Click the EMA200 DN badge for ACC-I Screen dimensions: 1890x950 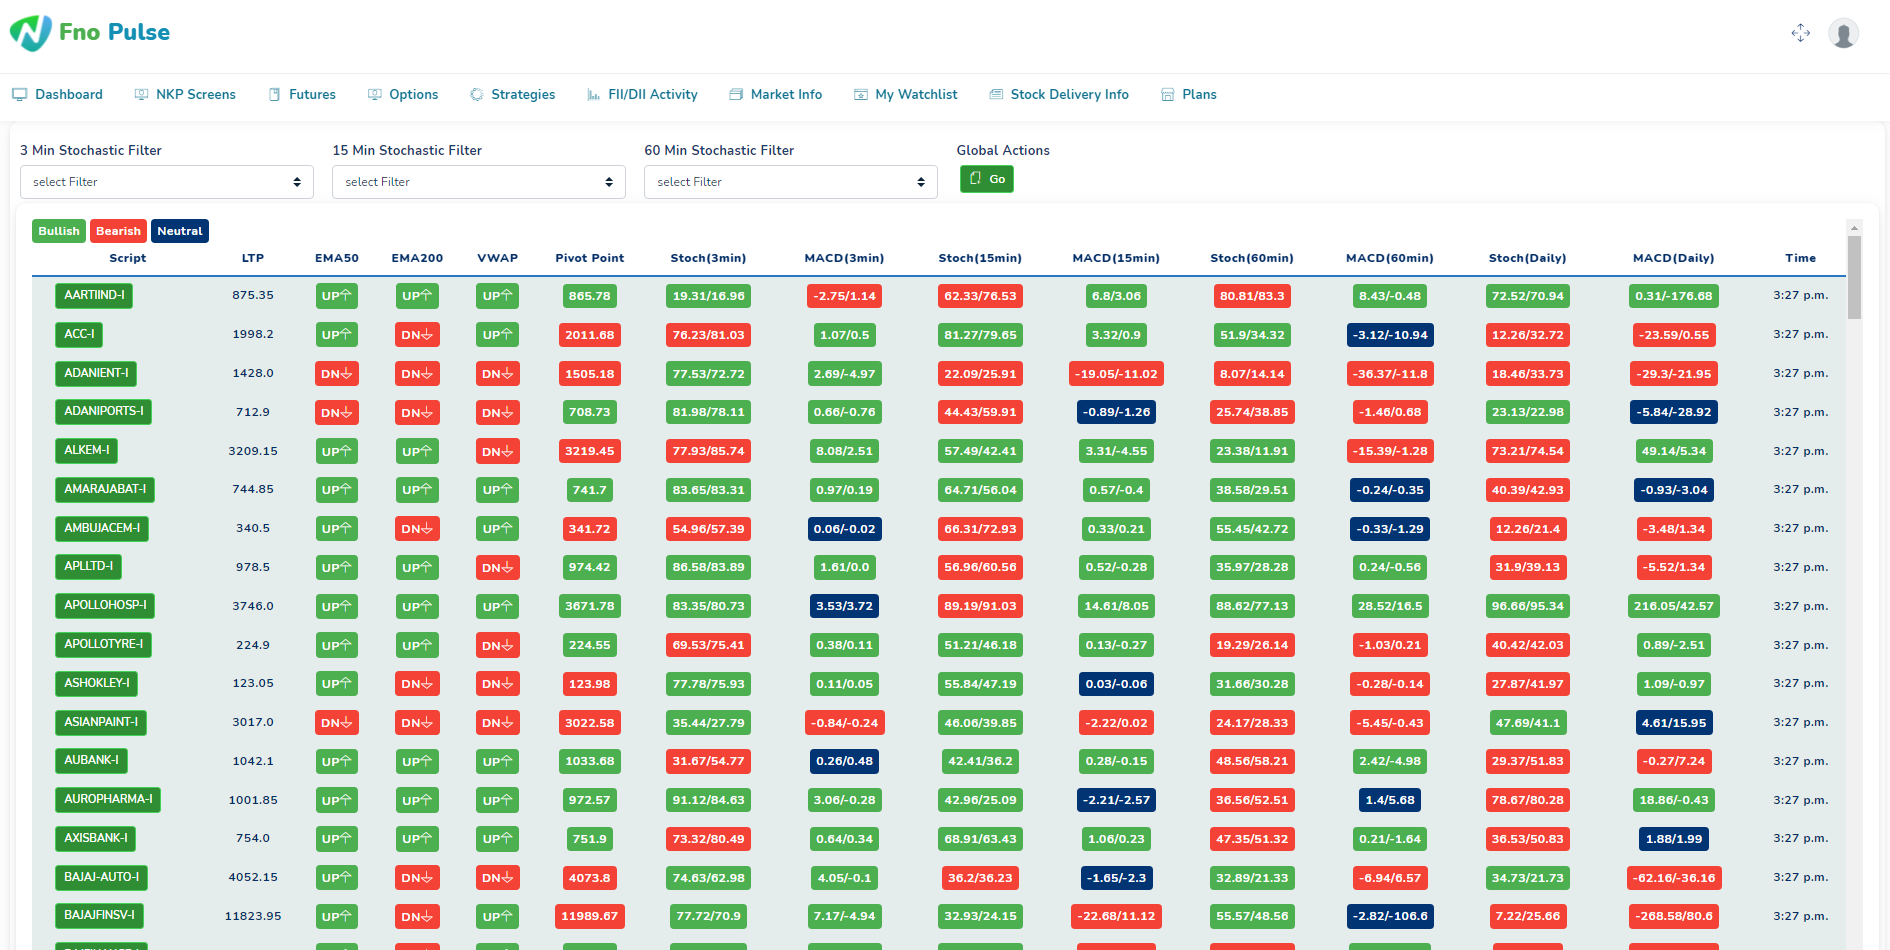coord(417,335)
